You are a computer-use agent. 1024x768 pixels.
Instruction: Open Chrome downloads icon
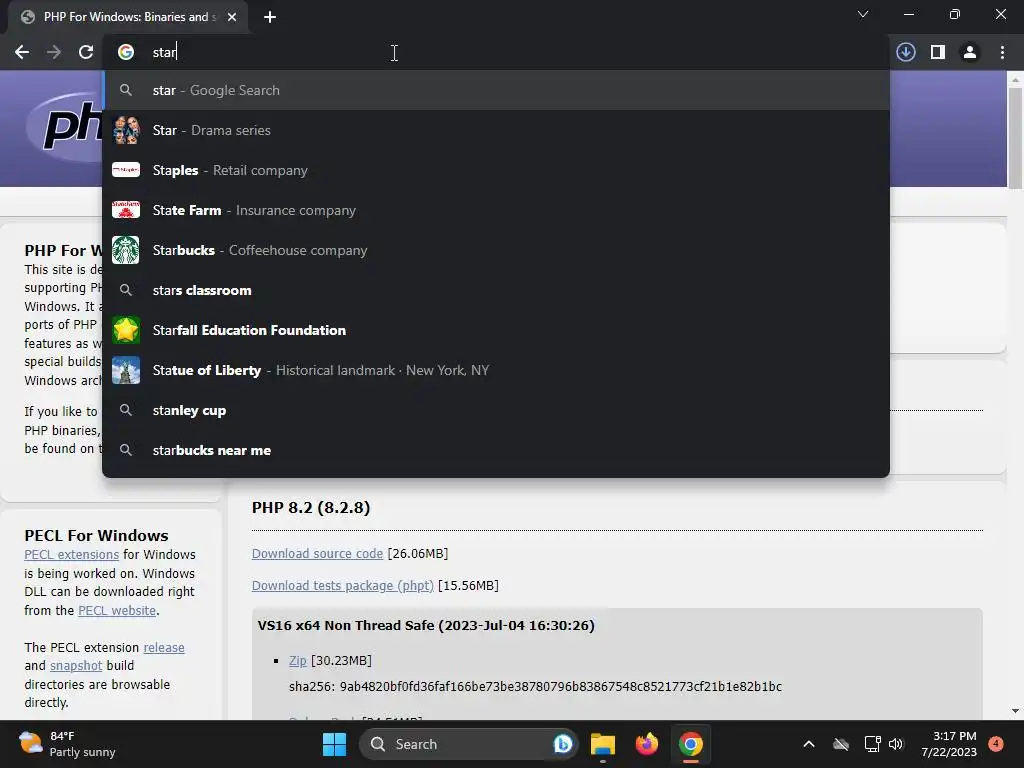(906, 52)
